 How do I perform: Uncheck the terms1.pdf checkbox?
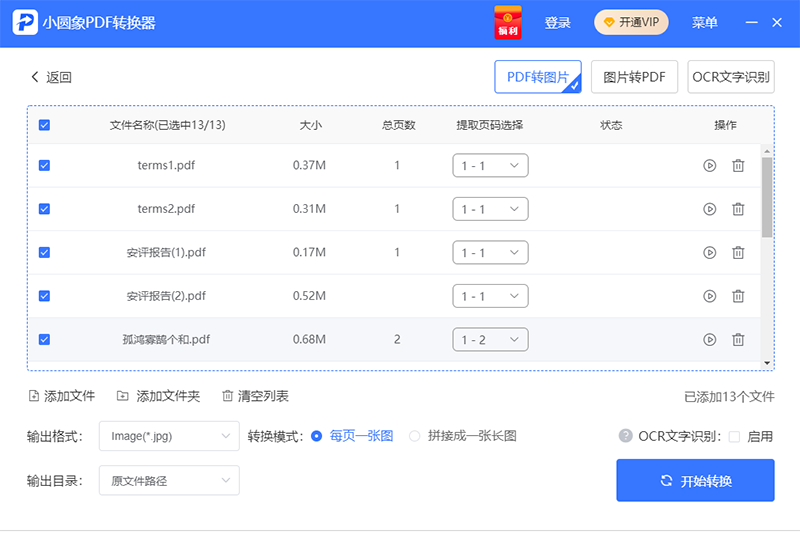click(x=44, y=166)
